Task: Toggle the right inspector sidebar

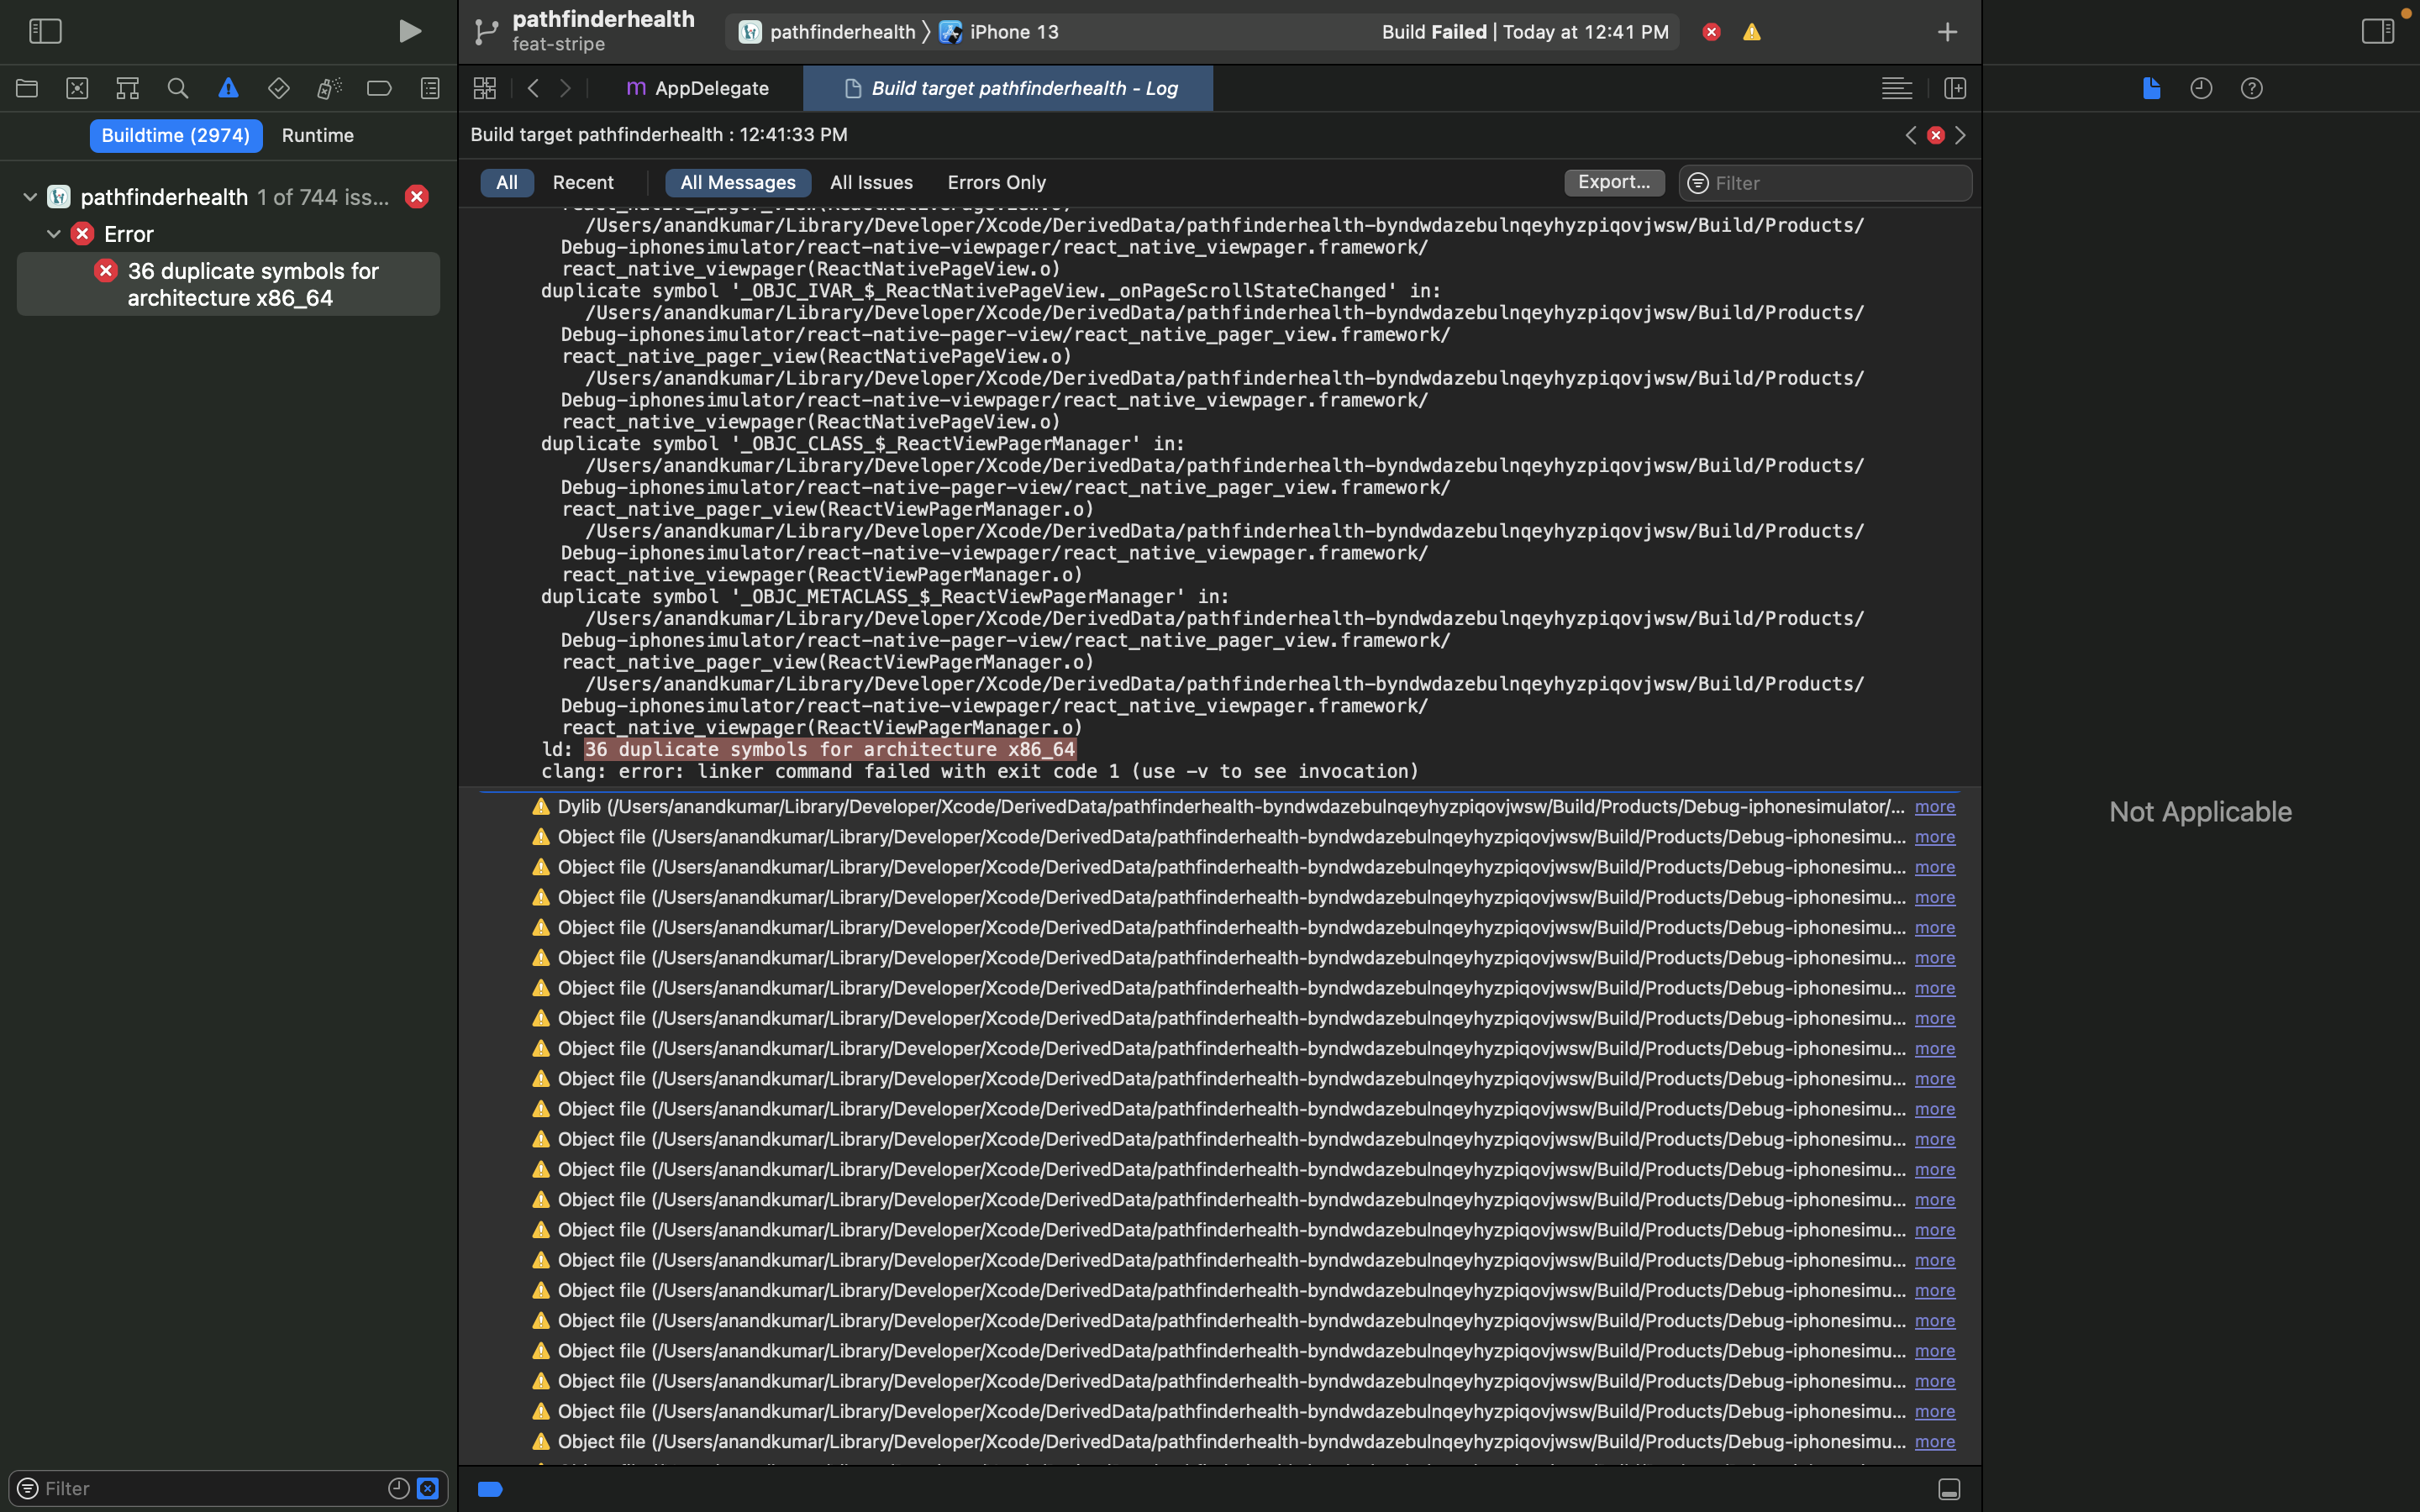Action: [2377, 31]
